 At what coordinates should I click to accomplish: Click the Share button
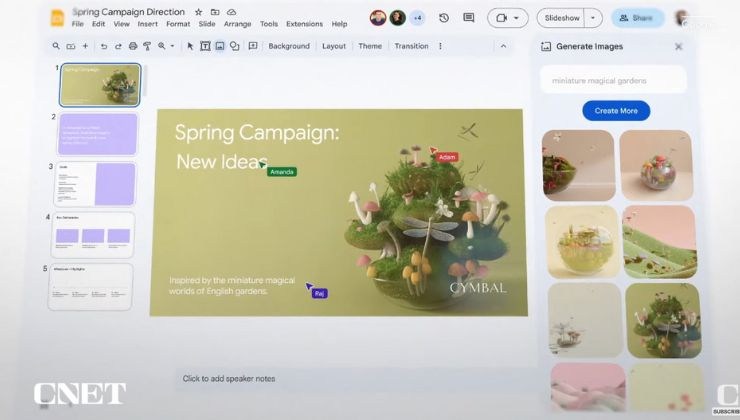pyautogui.click(x=638, y=18)
